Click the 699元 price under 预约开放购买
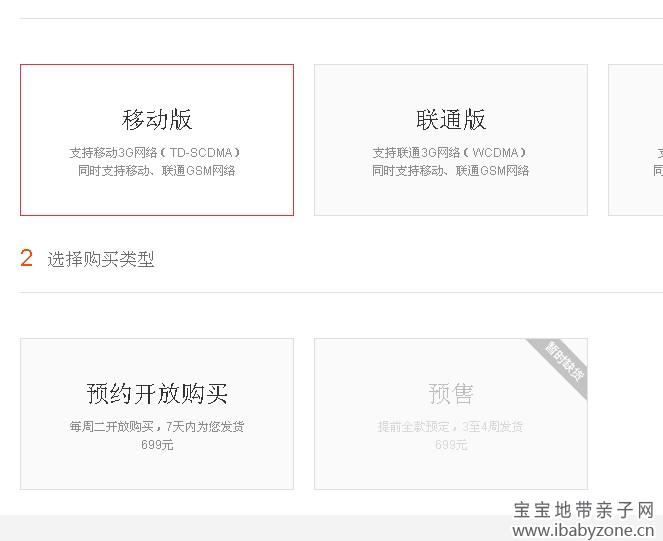Image resolution: width=663 pixels, height=541 pixels. coord(157,445)
